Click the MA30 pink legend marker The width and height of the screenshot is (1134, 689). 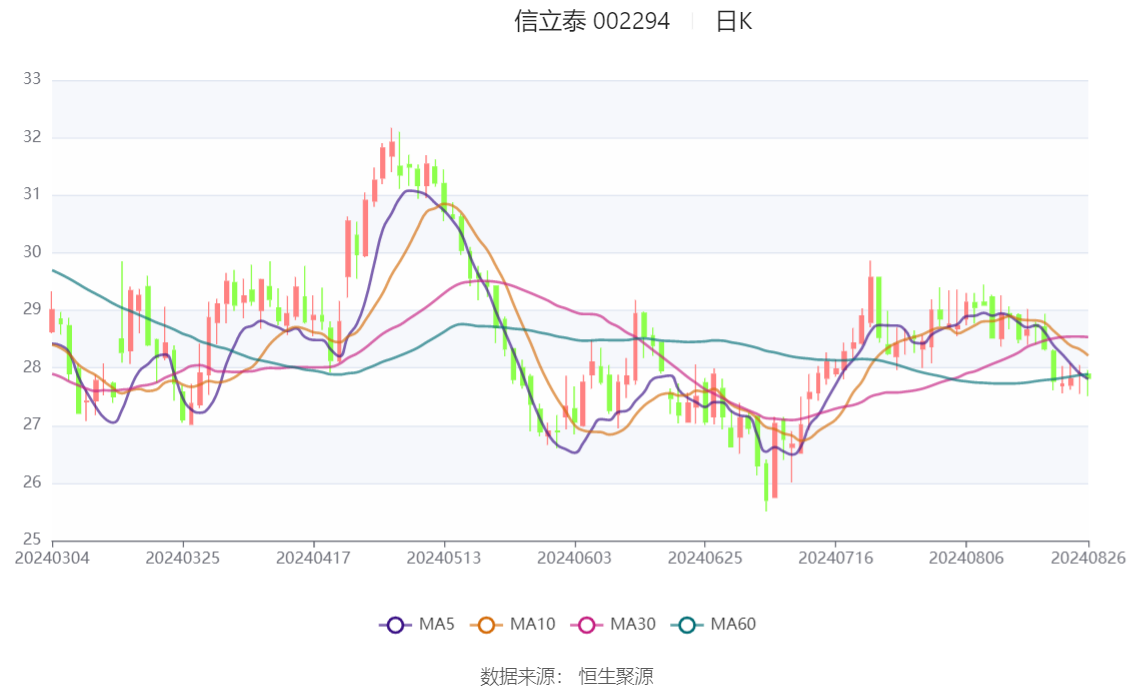tap(587, 625)
